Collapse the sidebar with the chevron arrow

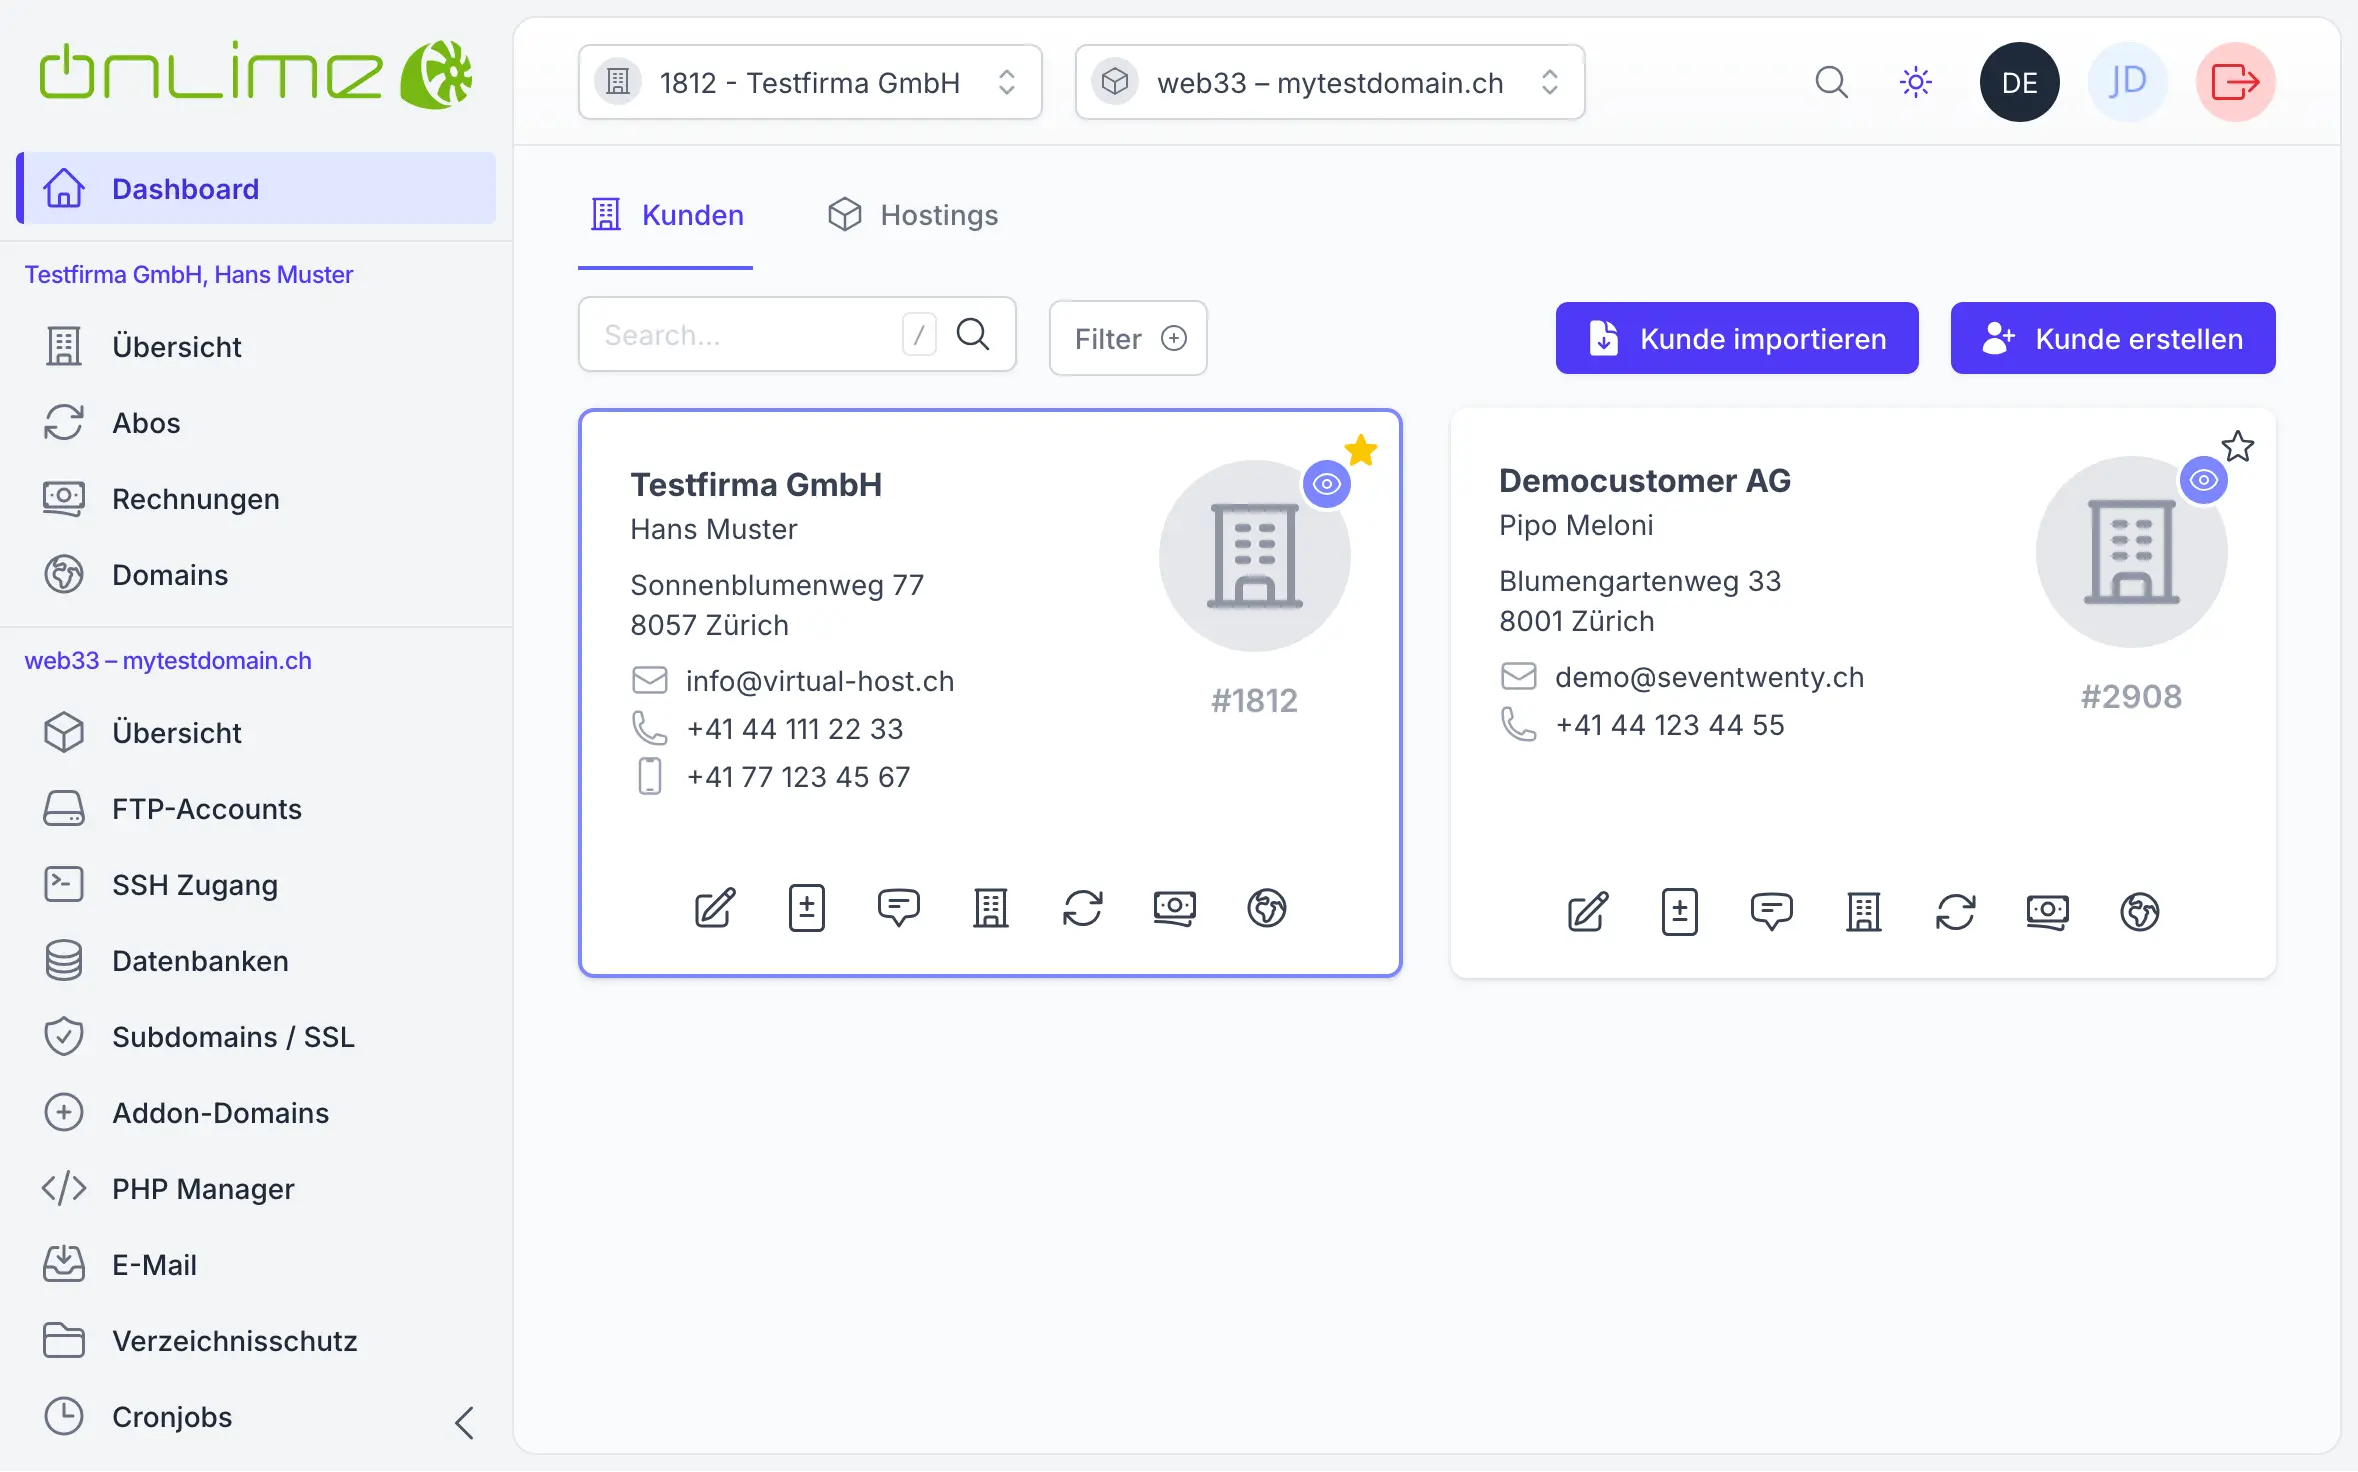[464, 1422]
